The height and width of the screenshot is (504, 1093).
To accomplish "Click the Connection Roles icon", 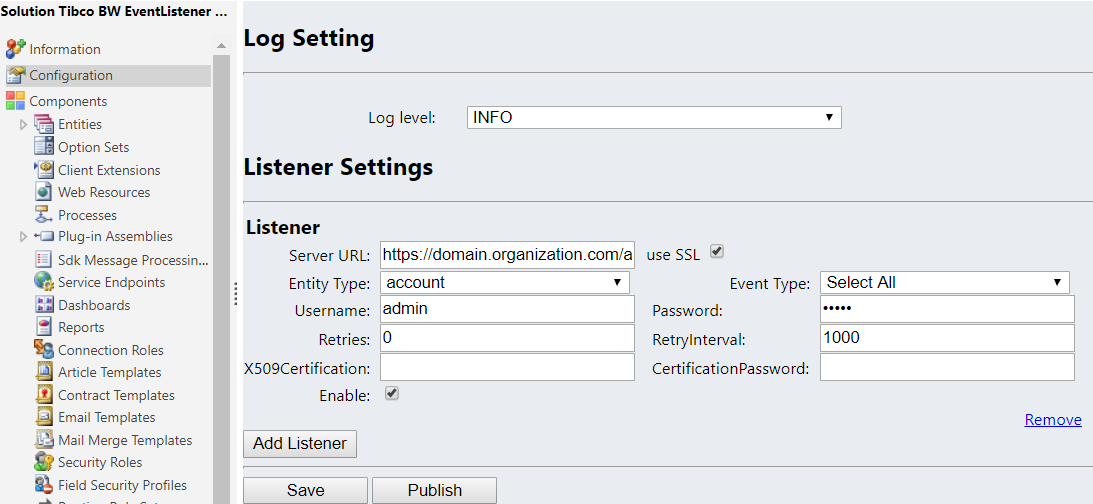I will point(44,349).
